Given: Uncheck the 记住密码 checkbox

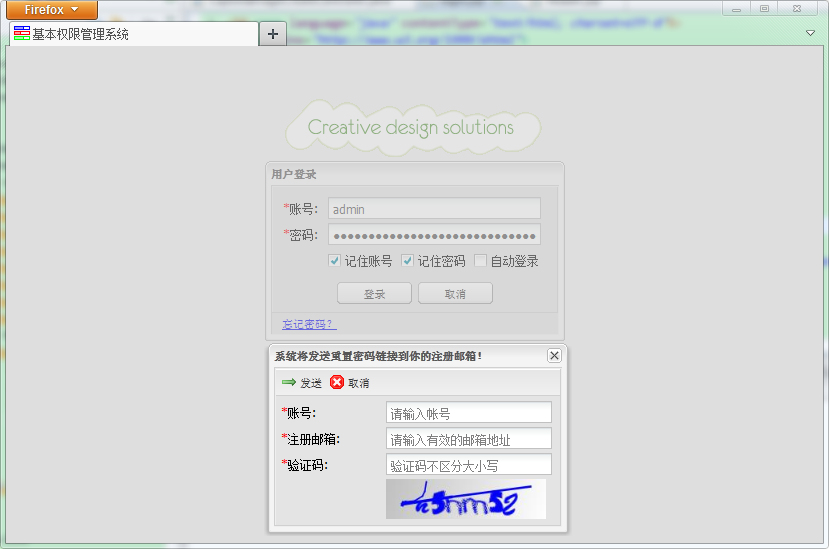Looking at the screenshot, I should 407,260.
